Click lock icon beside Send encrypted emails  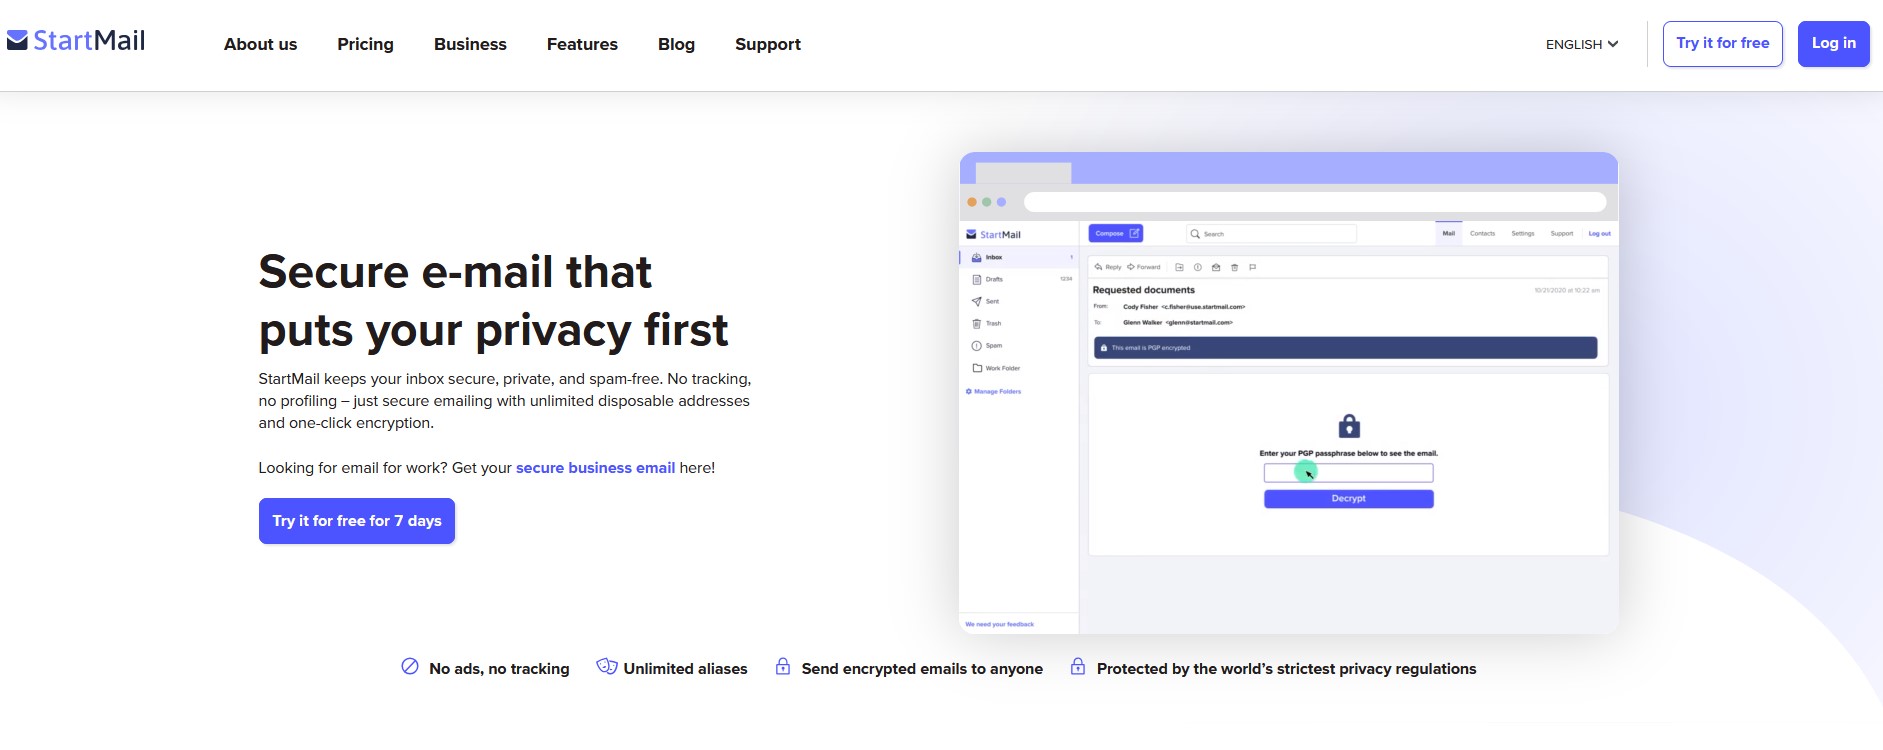[783, 666]
